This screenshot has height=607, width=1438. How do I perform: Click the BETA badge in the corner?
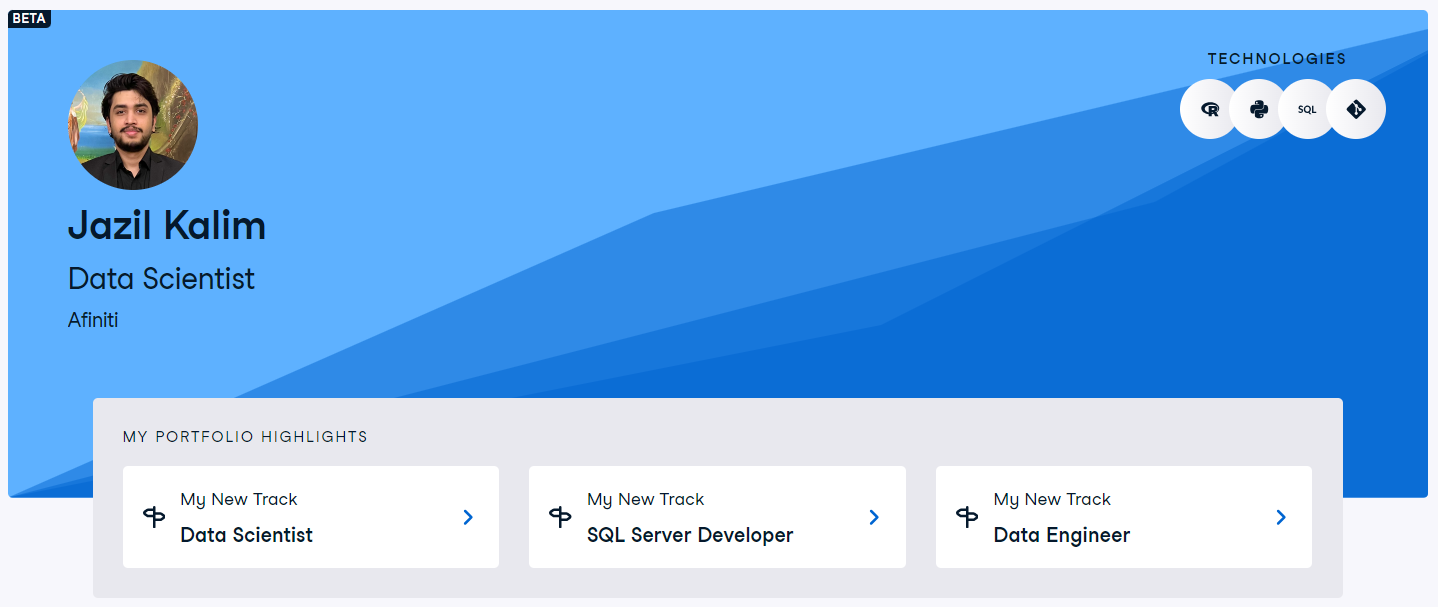(29, 18)
